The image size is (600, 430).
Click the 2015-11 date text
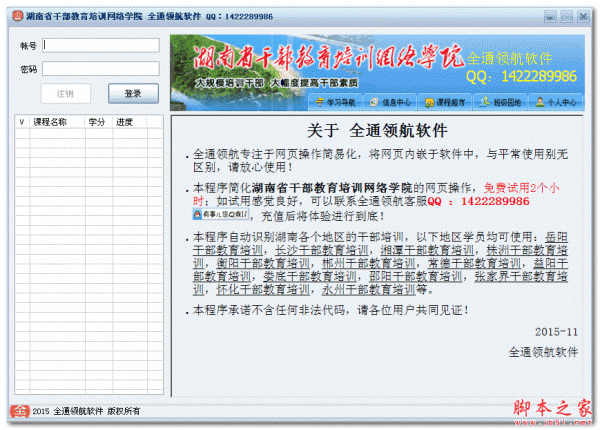click(x=556, y=332)
